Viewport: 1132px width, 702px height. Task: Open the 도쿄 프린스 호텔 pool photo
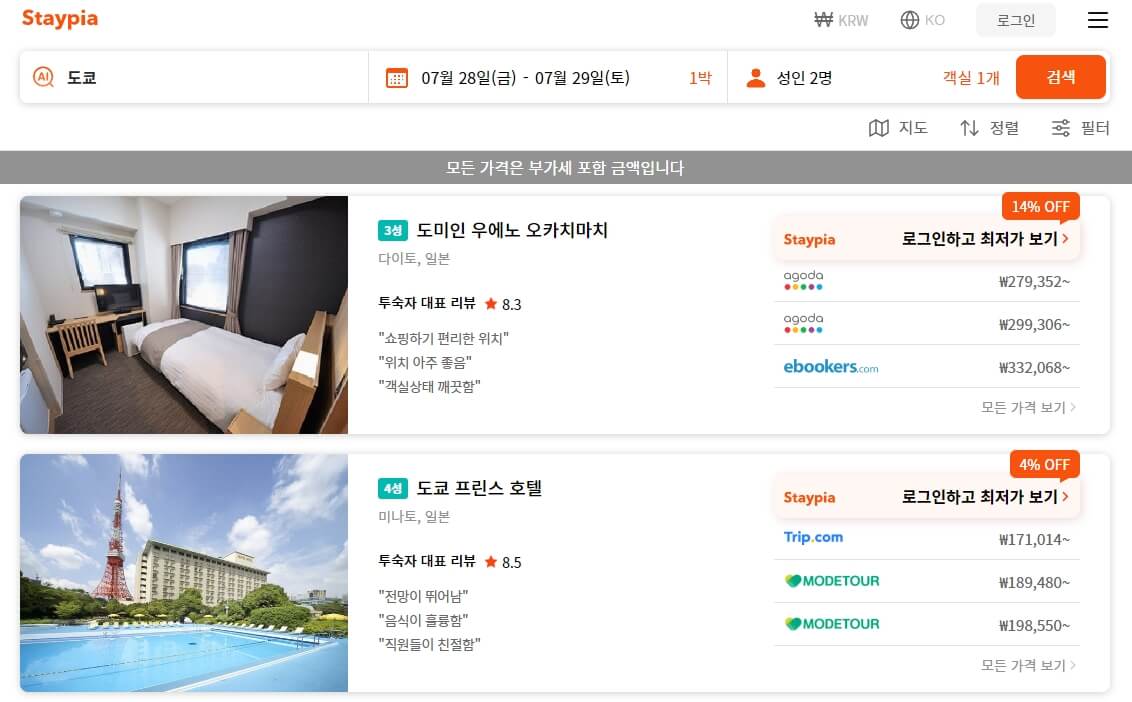184,573
